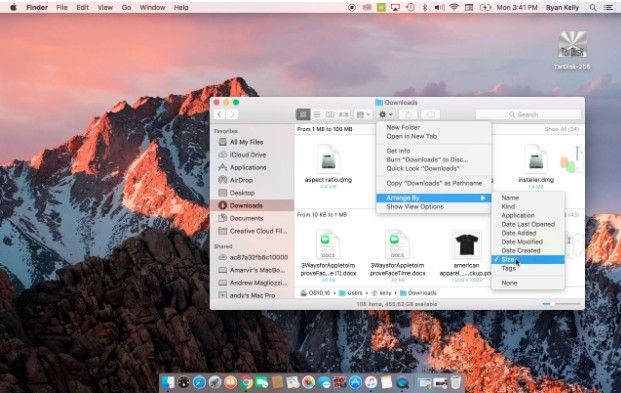
Task: Click the Time Machine menu bar icon
Action: coord(410,7)
